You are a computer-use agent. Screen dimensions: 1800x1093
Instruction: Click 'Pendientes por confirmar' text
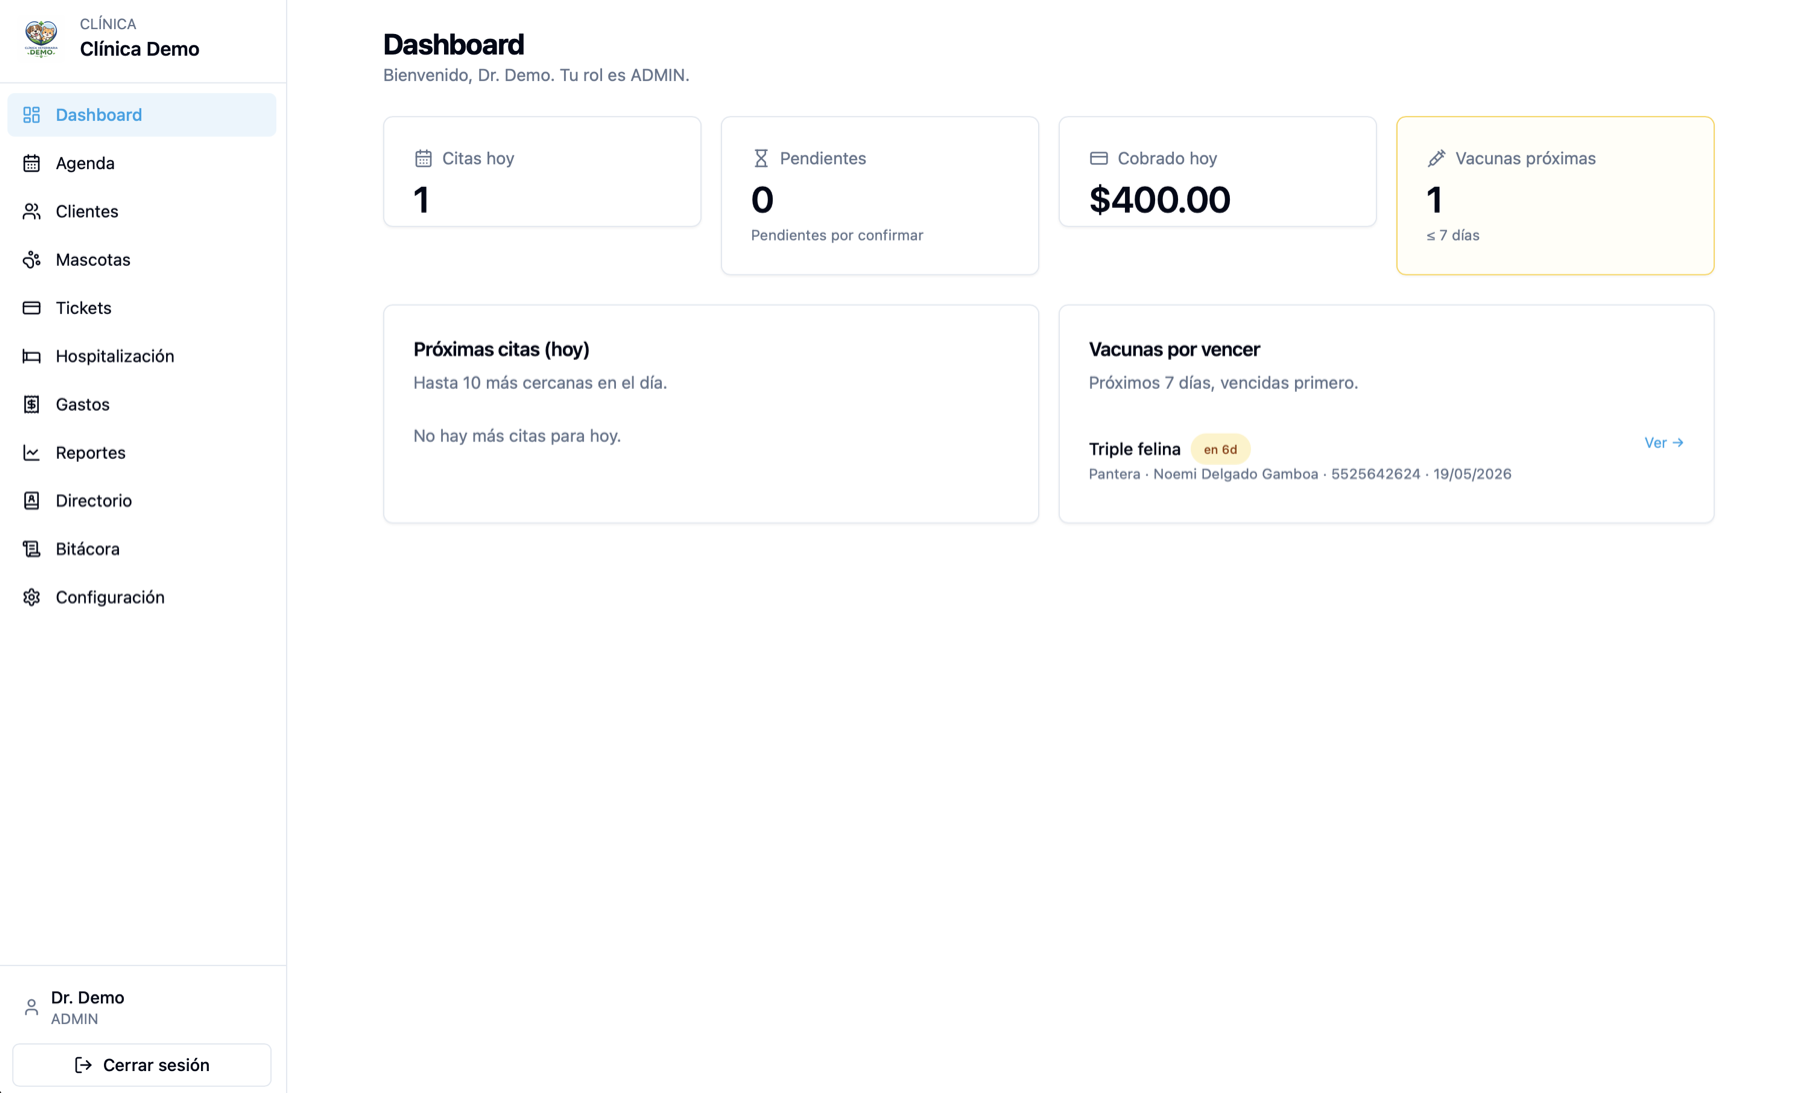click(837, 236)
